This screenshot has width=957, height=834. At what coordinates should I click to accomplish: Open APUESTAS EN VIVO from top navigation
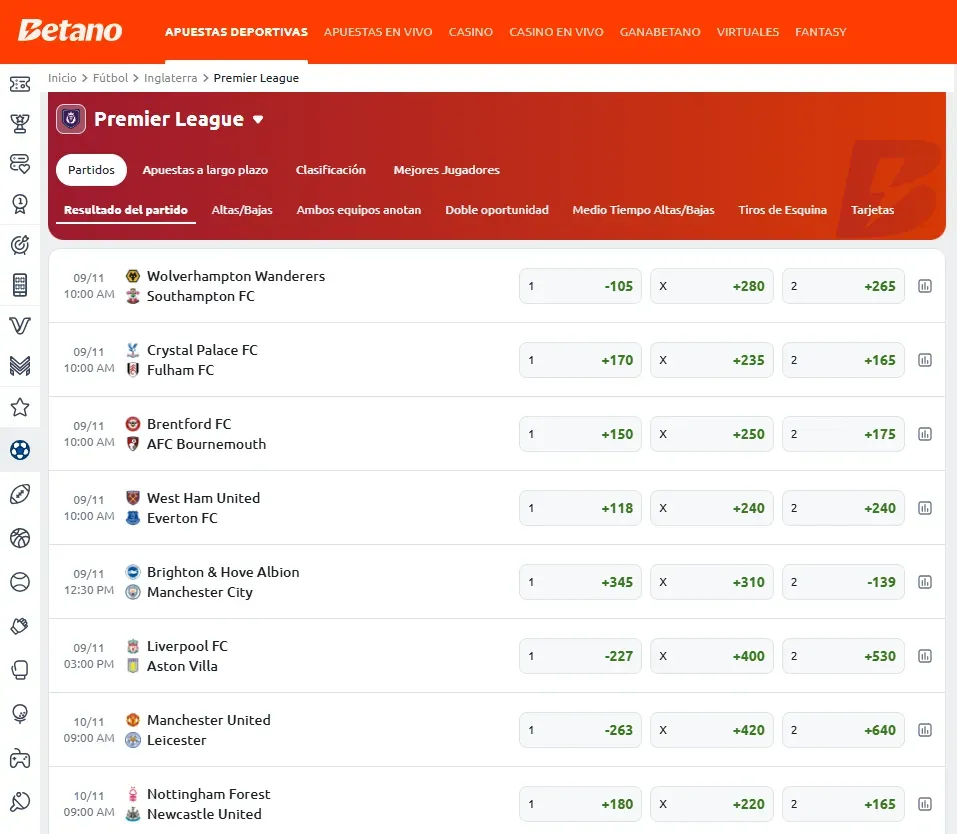click(x=378, y=31)
